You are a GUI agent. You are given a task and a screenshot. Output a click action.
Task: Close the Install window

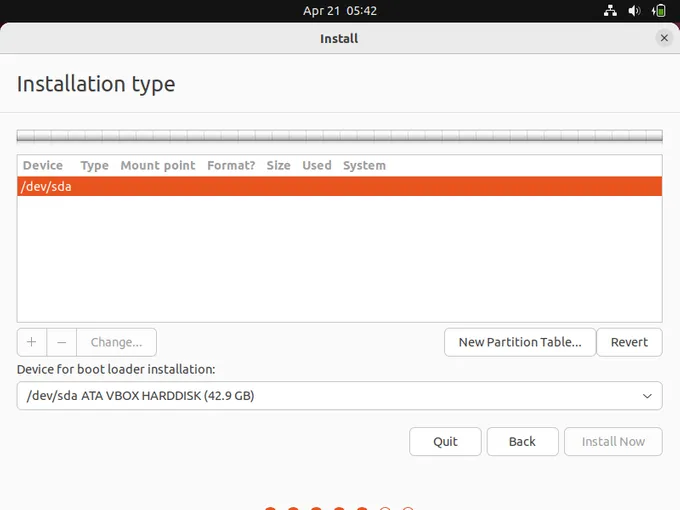coord(664,38)
